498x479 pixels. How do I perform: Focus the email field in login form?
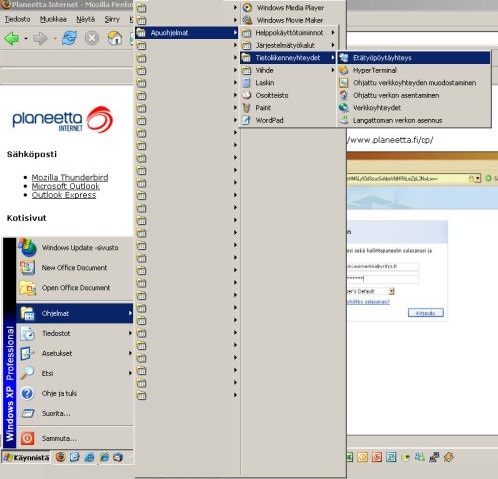[x=382, y=266]
